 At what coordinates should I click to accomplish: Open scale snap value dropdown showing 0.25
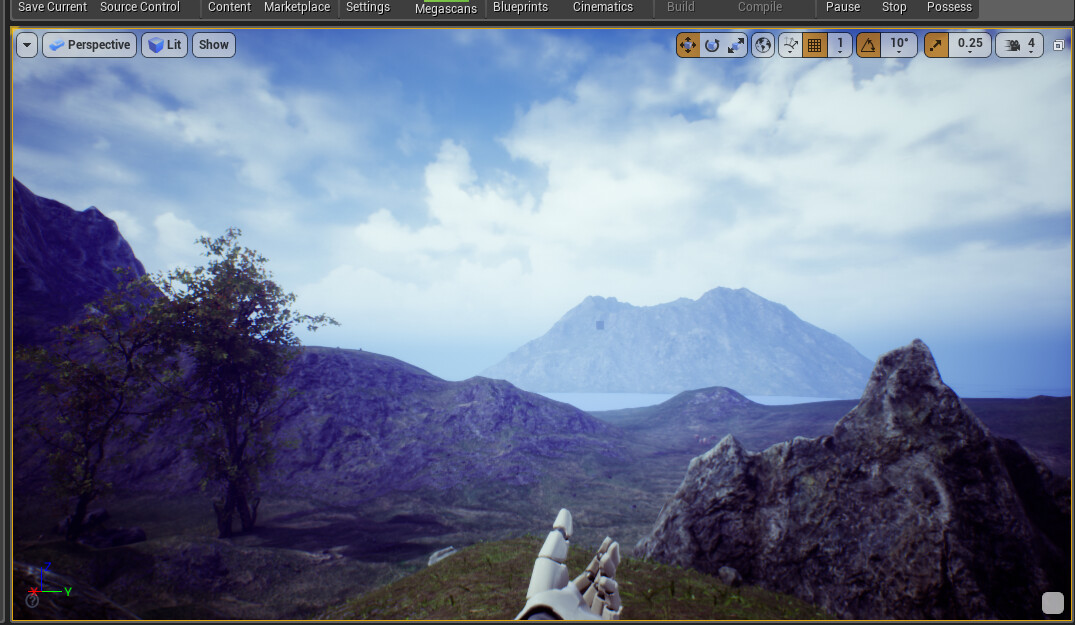click(x=970, y=45)
